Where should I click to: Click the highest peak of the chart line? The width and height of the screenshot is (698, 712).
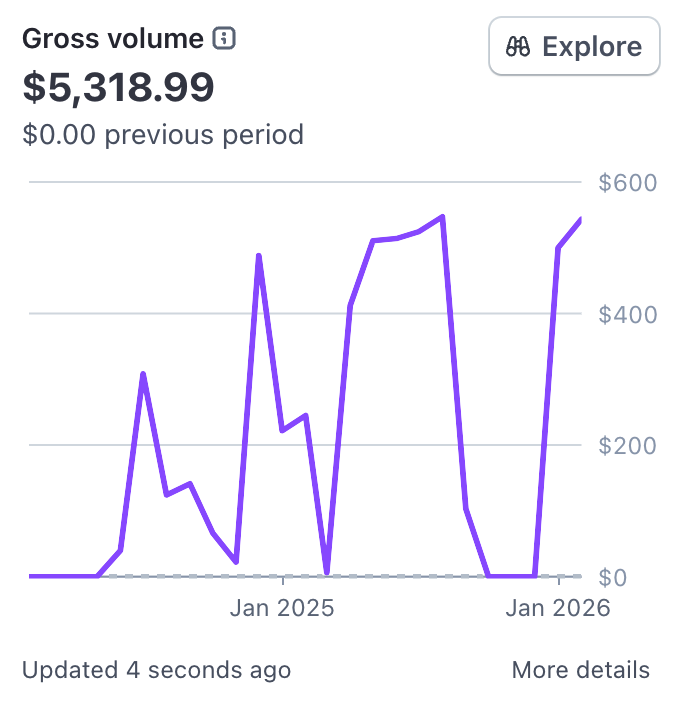click(442, 217)
